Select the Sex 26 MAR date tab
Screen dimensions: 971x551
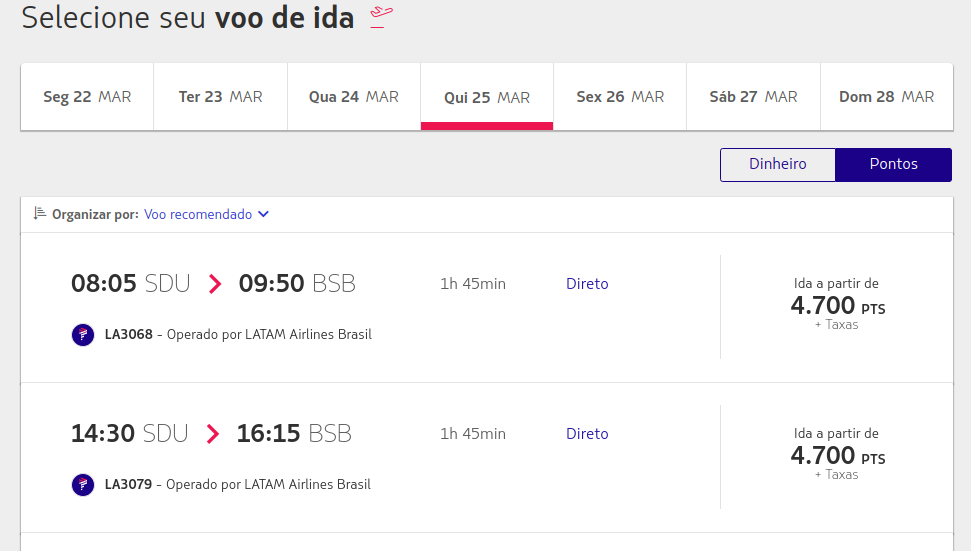click(620, 97)
